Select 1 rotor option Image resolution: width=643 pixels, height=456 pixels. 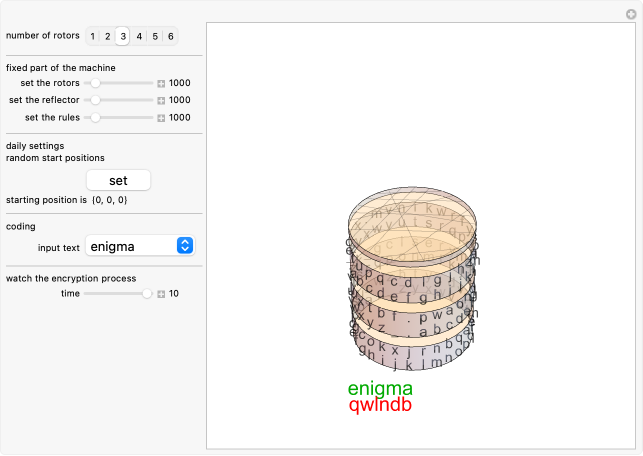pos(92,36)
